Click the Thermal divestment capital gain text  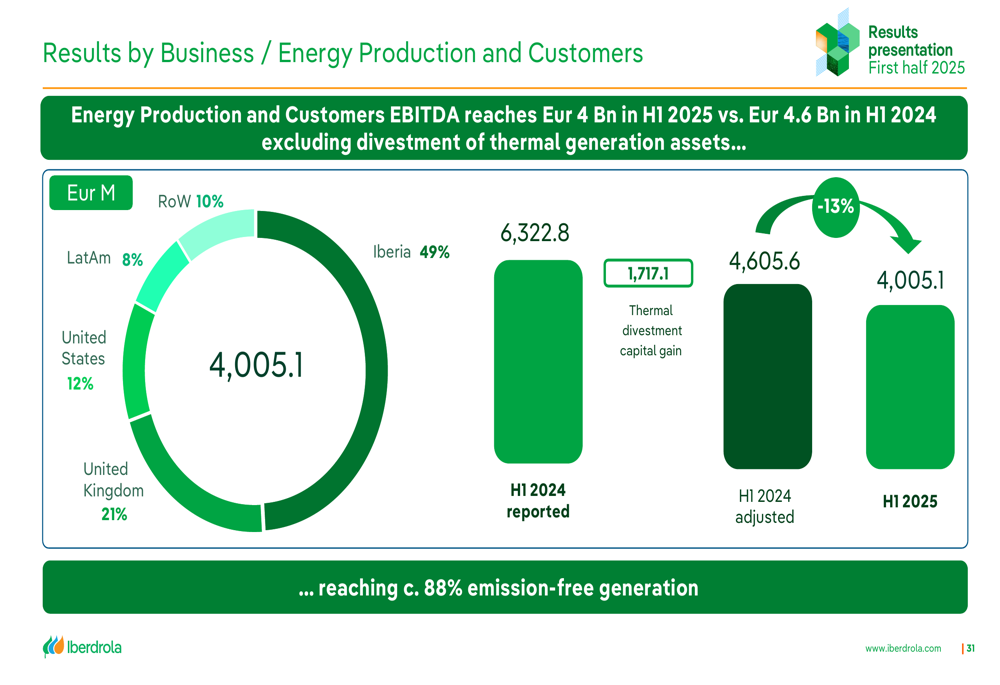pos(651,330)
